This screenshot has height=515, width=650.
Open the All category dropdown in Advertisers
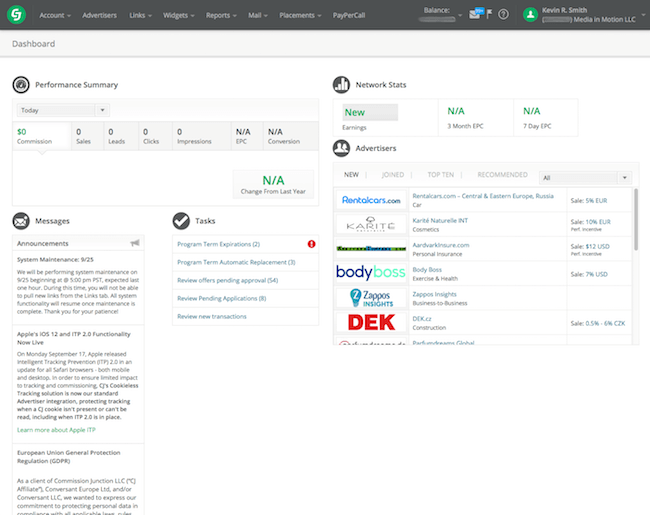pos(585,177)
